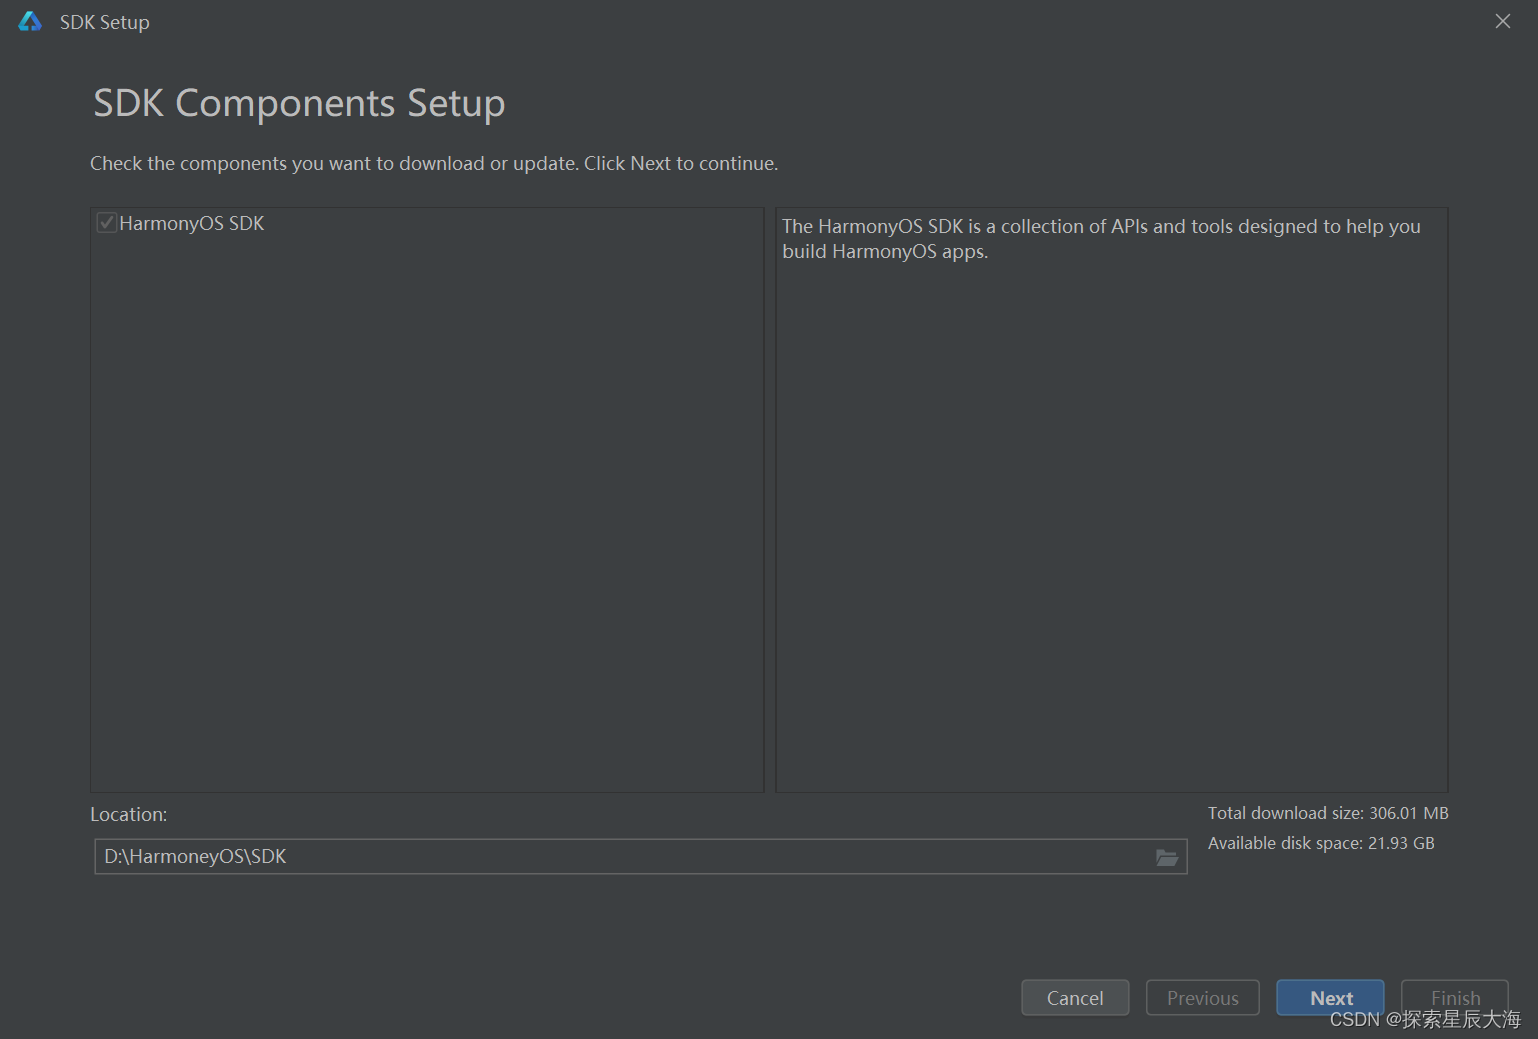Open folder browser for SDK location
The image size is (1538, 1039).
tap(1166, 857)
